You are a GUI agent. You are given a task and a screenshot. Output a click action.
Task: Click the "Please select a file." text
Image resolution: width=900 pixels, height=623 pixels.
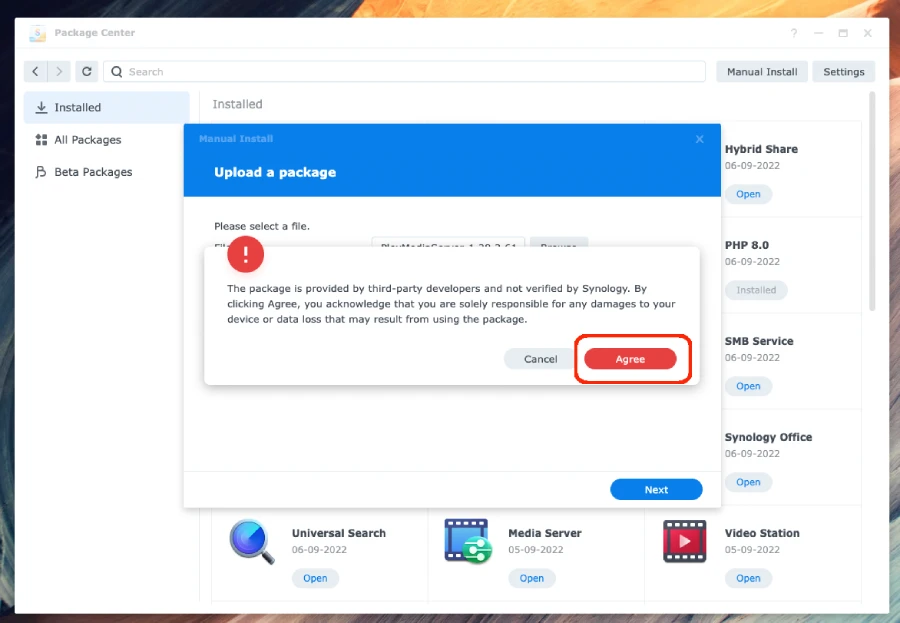262,226
